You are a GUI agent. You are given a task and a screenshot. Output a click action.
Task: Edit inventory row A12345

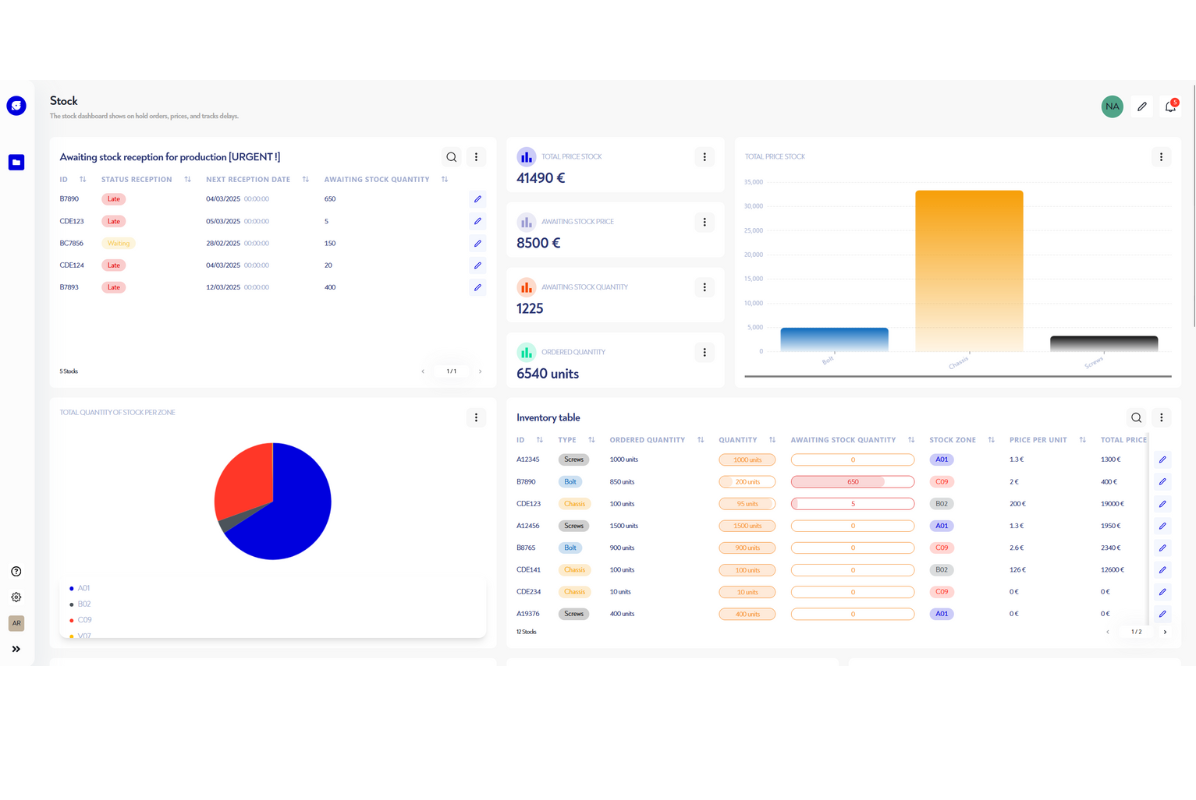(1162, 460)
